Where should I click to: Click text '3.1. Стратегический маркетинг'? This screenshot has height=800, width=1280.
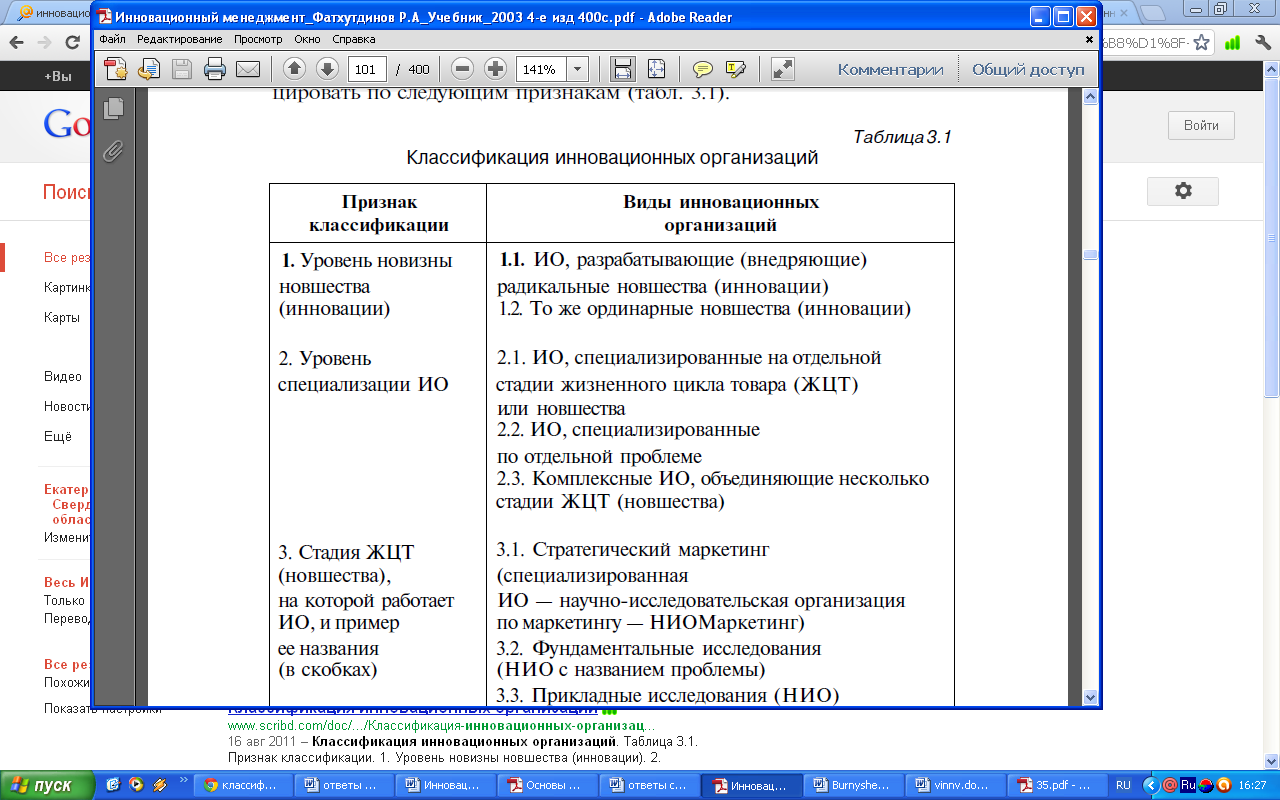633,550
